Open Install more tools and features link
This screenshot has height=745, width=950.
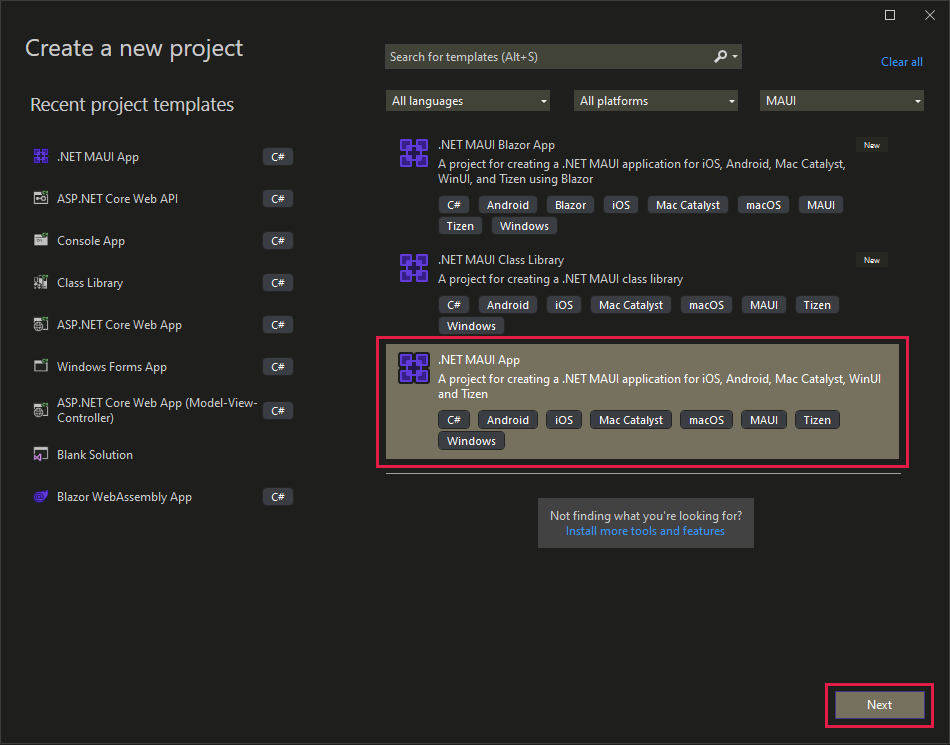(x=645, y=531)
